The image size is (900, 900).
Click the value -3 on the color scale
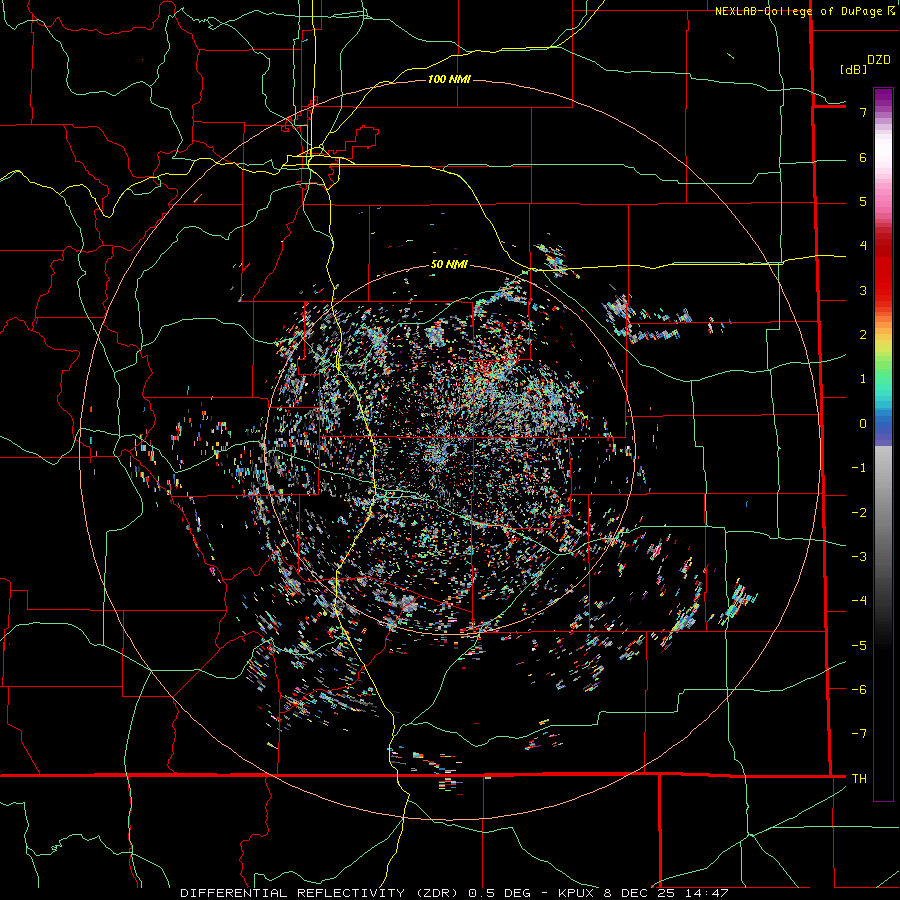[x=859, y=557]
